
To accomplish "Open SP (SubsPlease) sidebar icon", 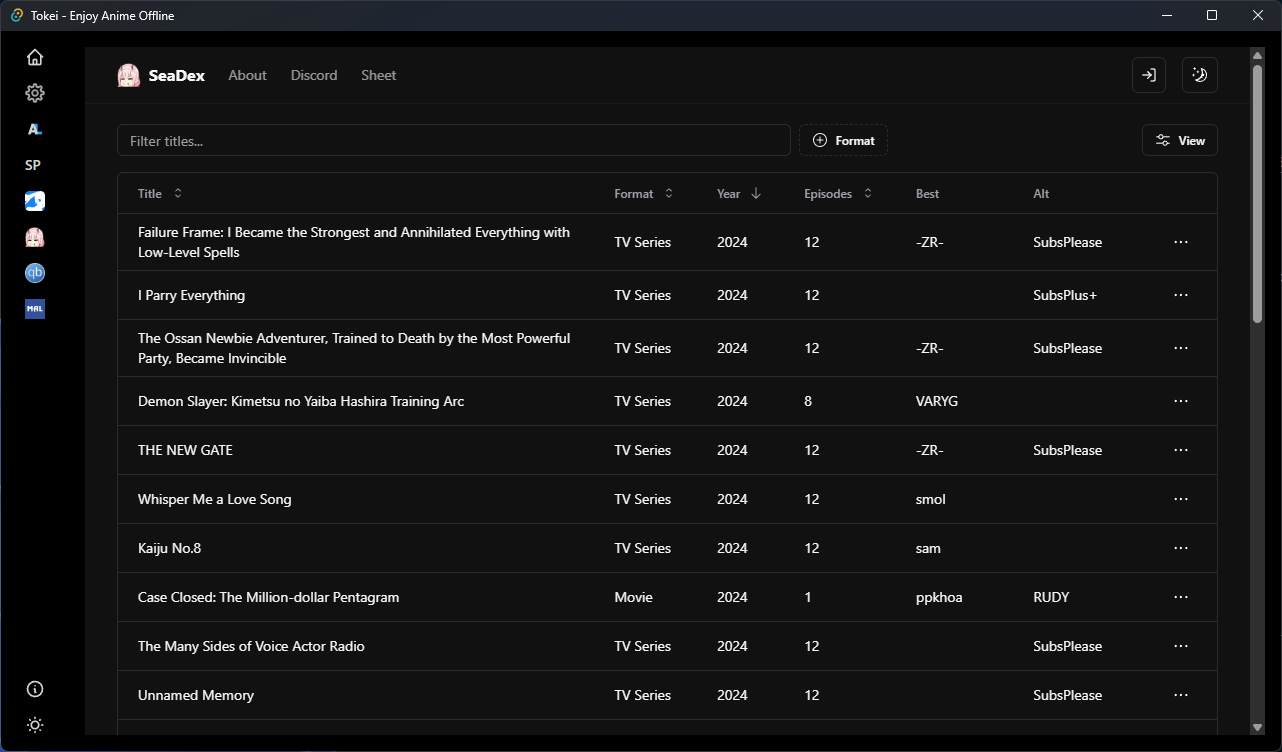I will (x=33, y=165).
